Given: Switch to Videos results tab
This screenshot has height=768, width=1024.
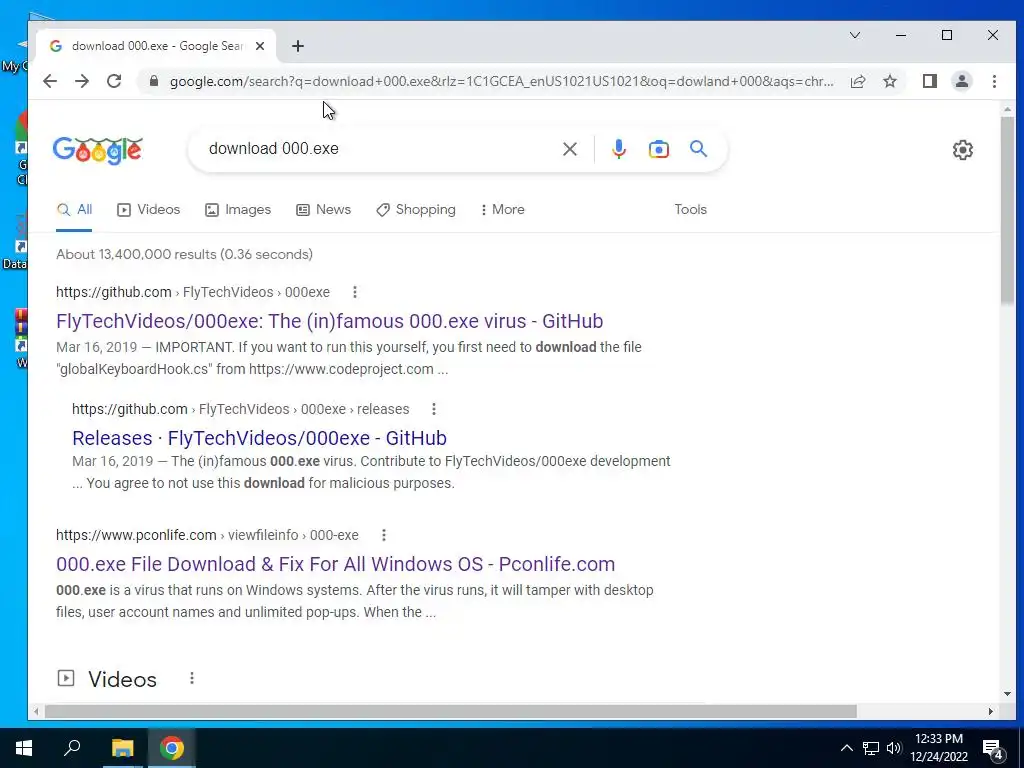Looking at the screenshot, I should [148, 210].
